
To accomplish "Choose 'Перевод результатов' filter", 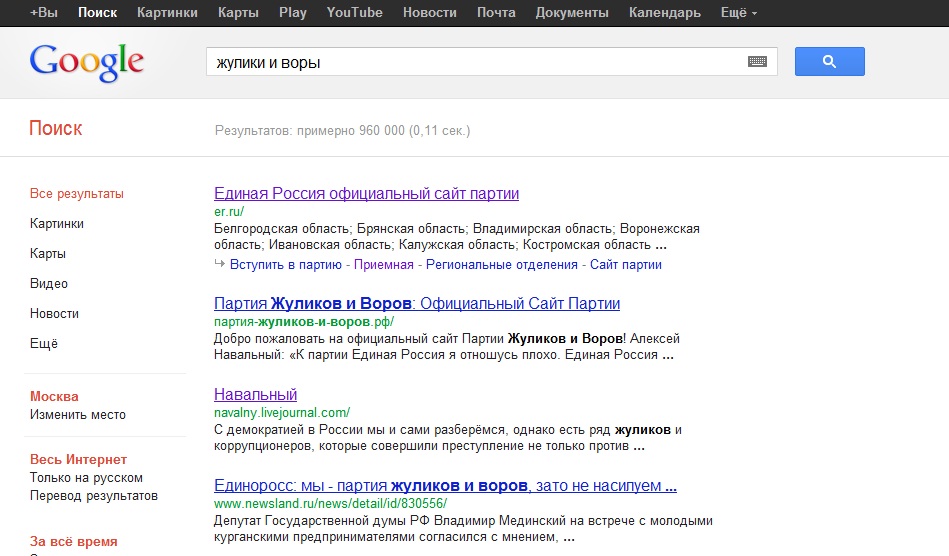I will pyautogui.click(x=94, y=495).
